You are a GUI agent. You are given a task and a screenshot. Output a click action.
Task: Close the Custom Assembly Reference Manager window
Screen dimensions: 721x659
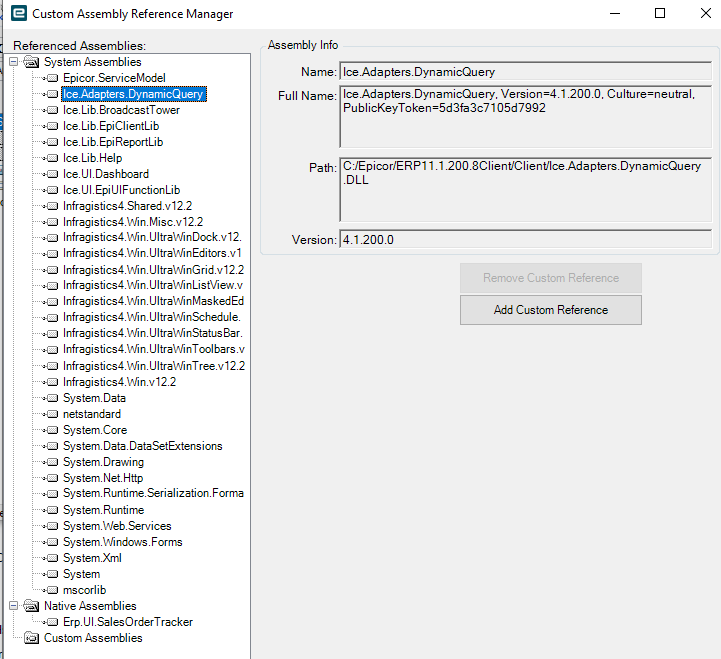click(x=706, y=13)
